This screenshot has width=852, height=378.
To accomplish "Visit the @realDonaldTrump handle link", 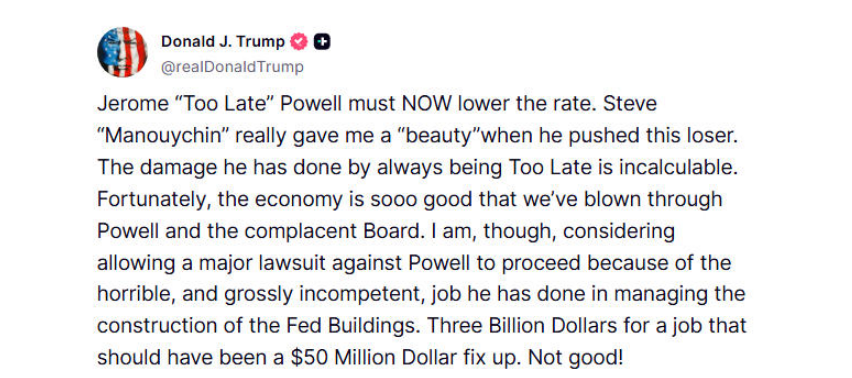I will 232,67.
